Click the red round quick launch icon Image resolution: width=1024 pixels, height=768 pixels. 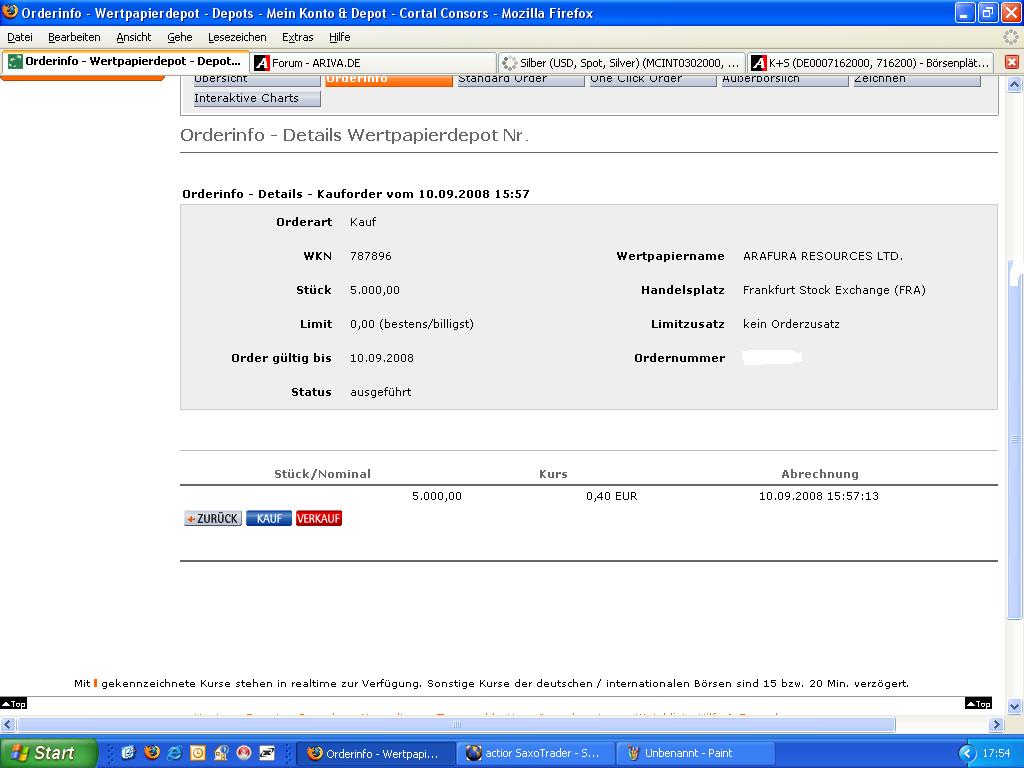pyautogui.click(x=244, y=753)
